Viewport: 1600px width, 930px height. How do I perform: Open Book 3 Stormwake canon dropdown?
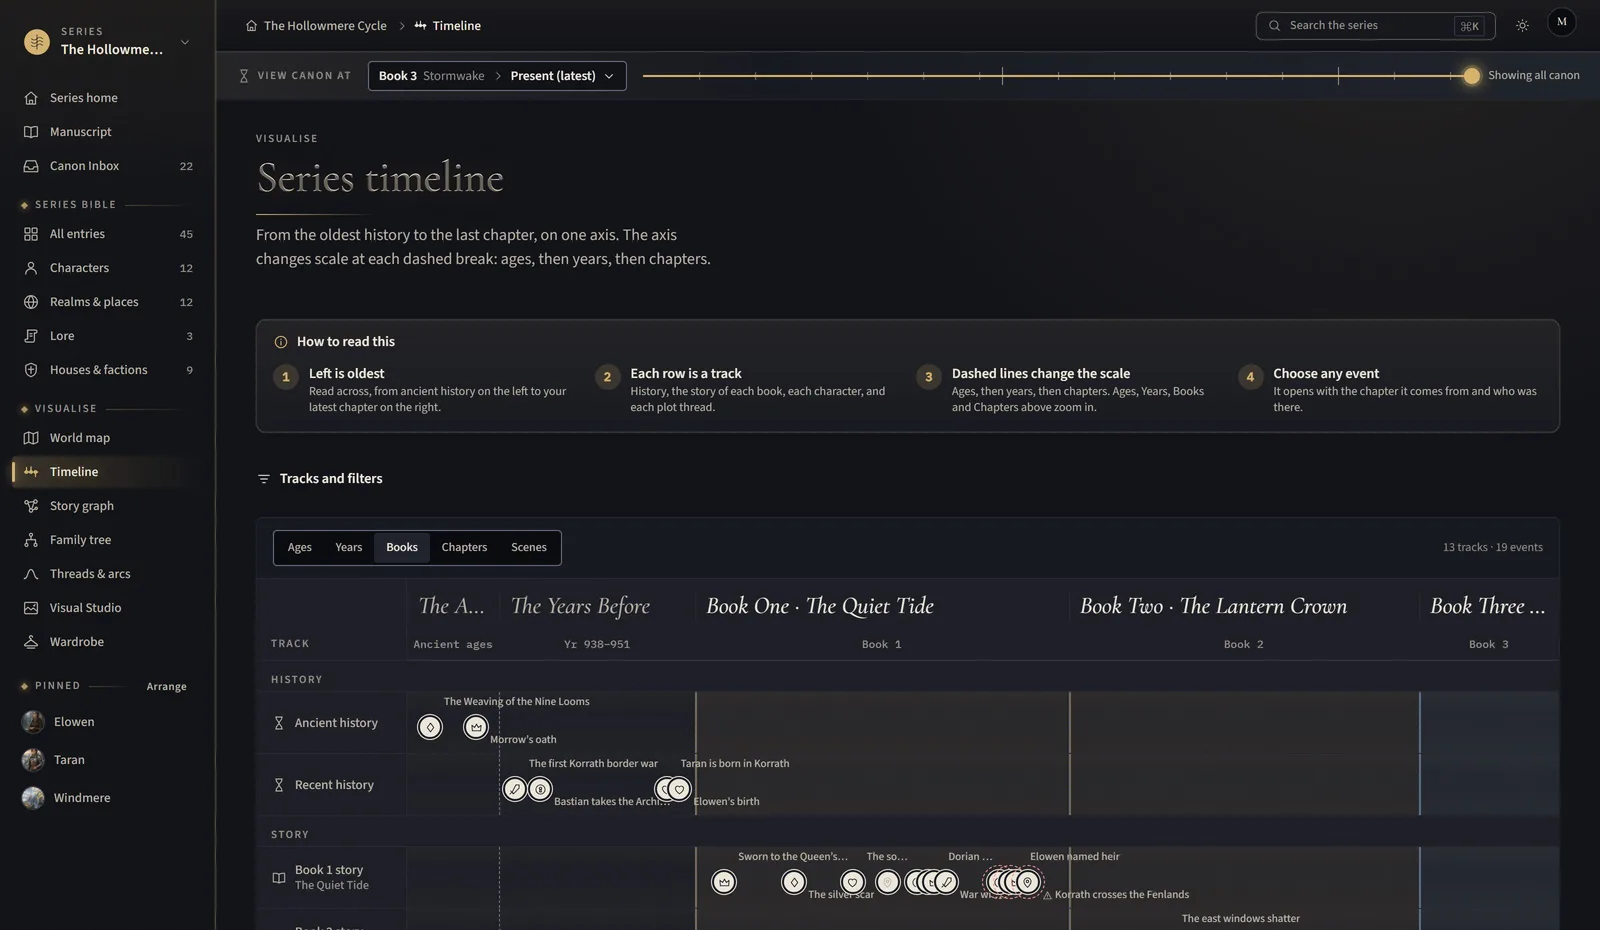tap(497, 76)
